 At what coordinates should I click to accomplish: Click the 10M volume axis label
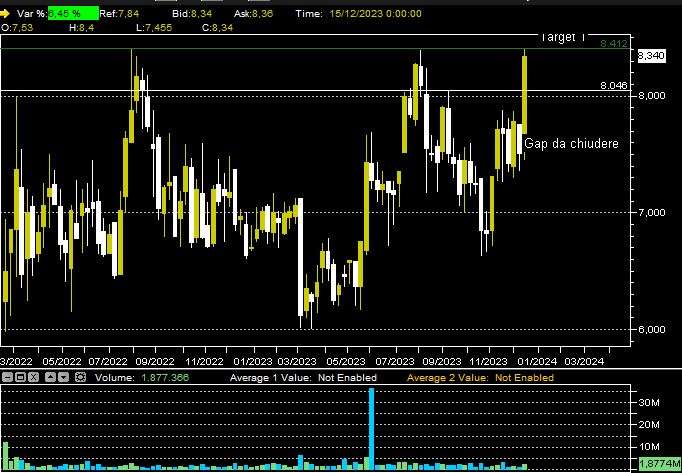649,447
